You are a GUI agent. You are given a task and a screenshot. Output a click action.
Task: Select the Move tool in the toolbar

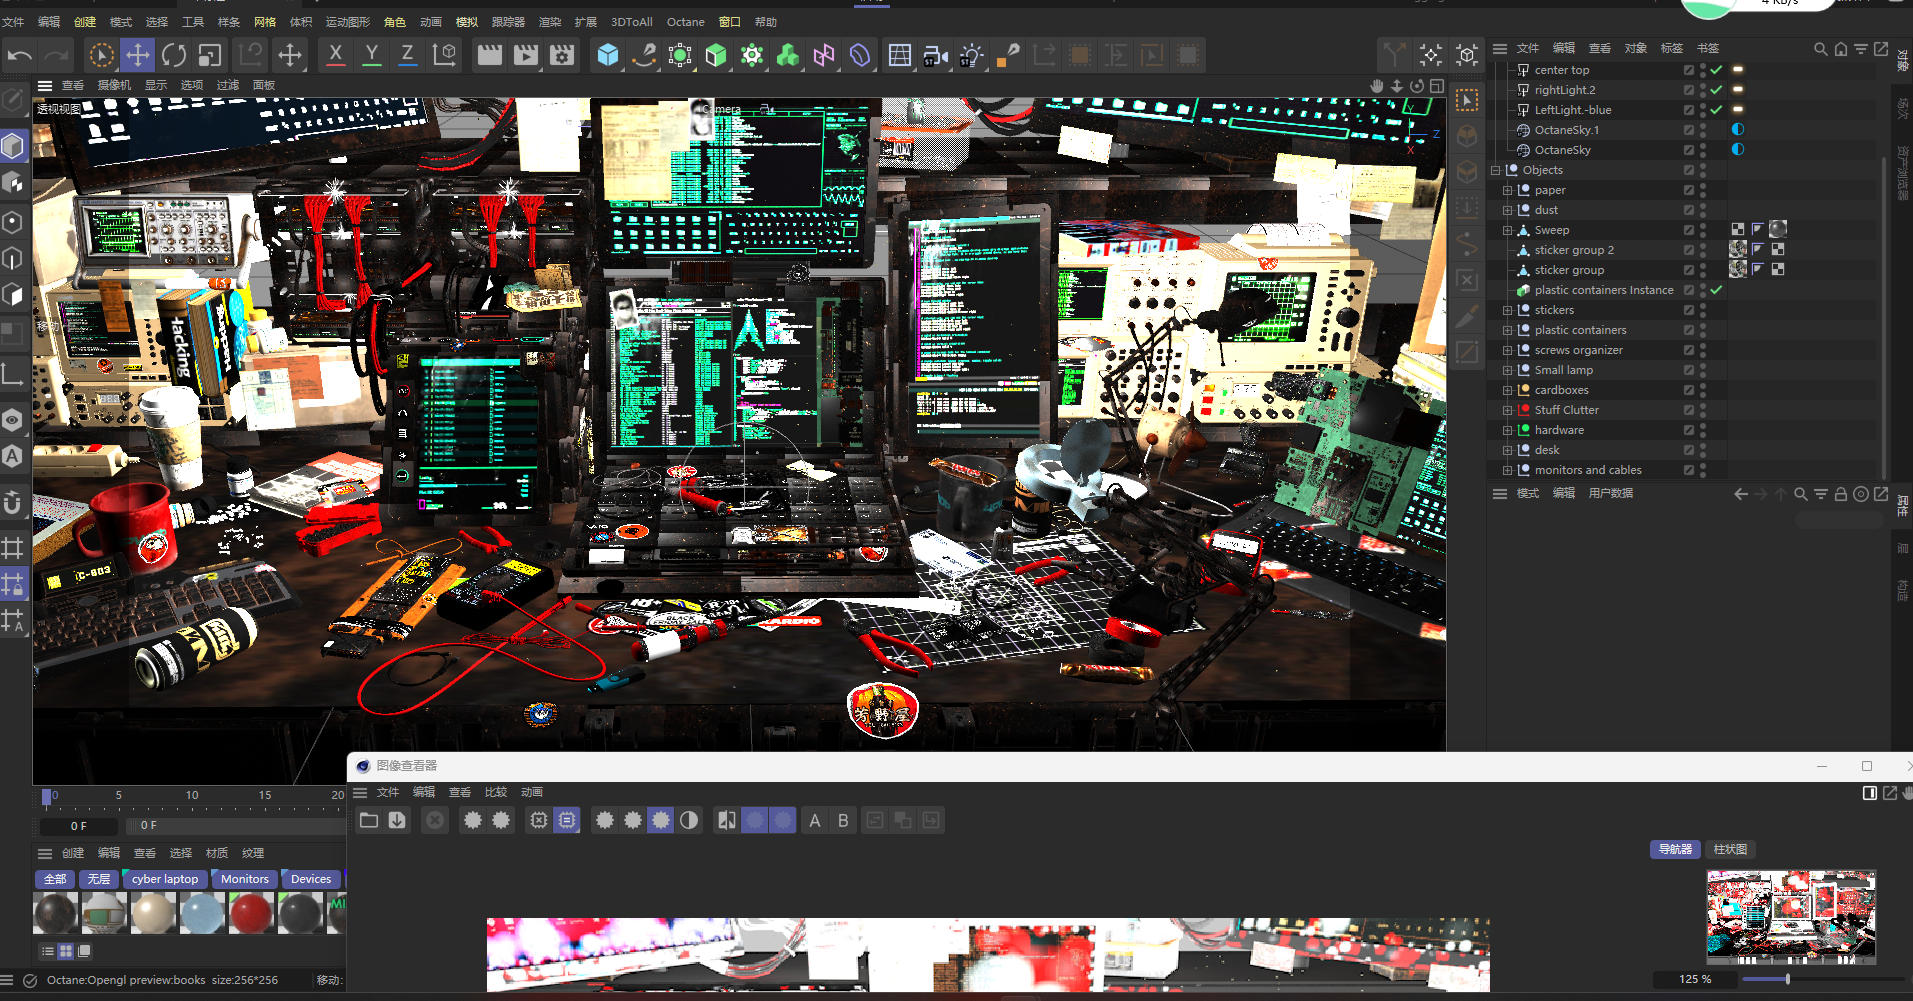tap(137, 55)
